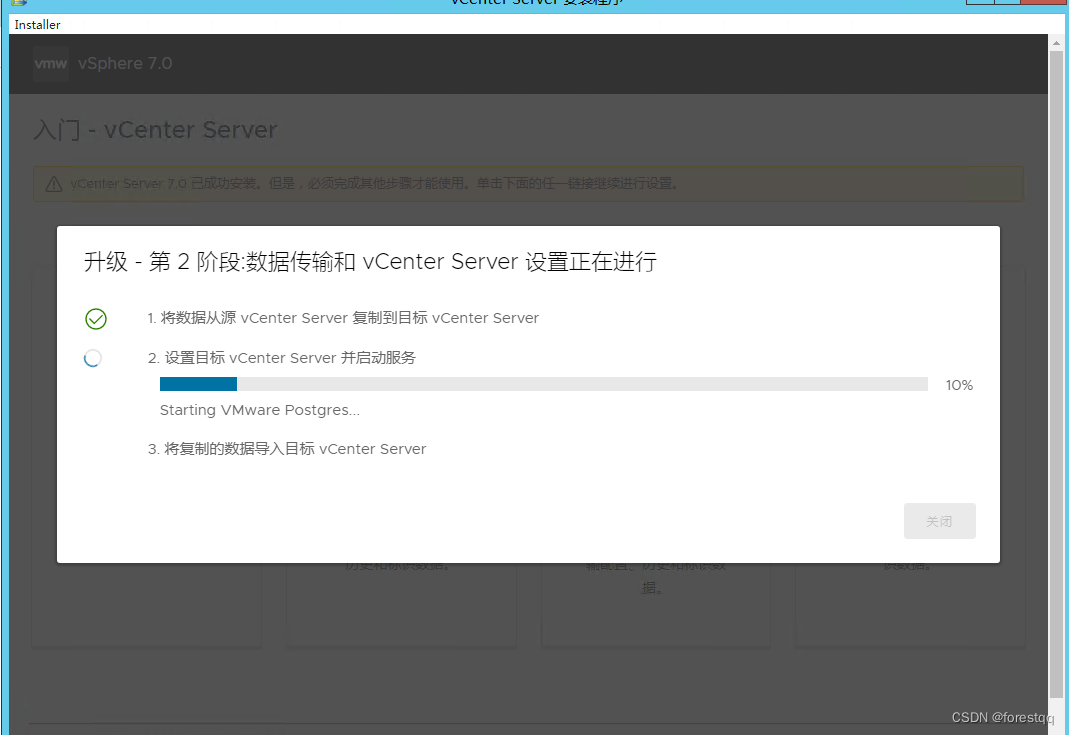
Task: Click step 3 text '将复制的数据导入目标 vCenter Server'
Action: pos(287,449)
